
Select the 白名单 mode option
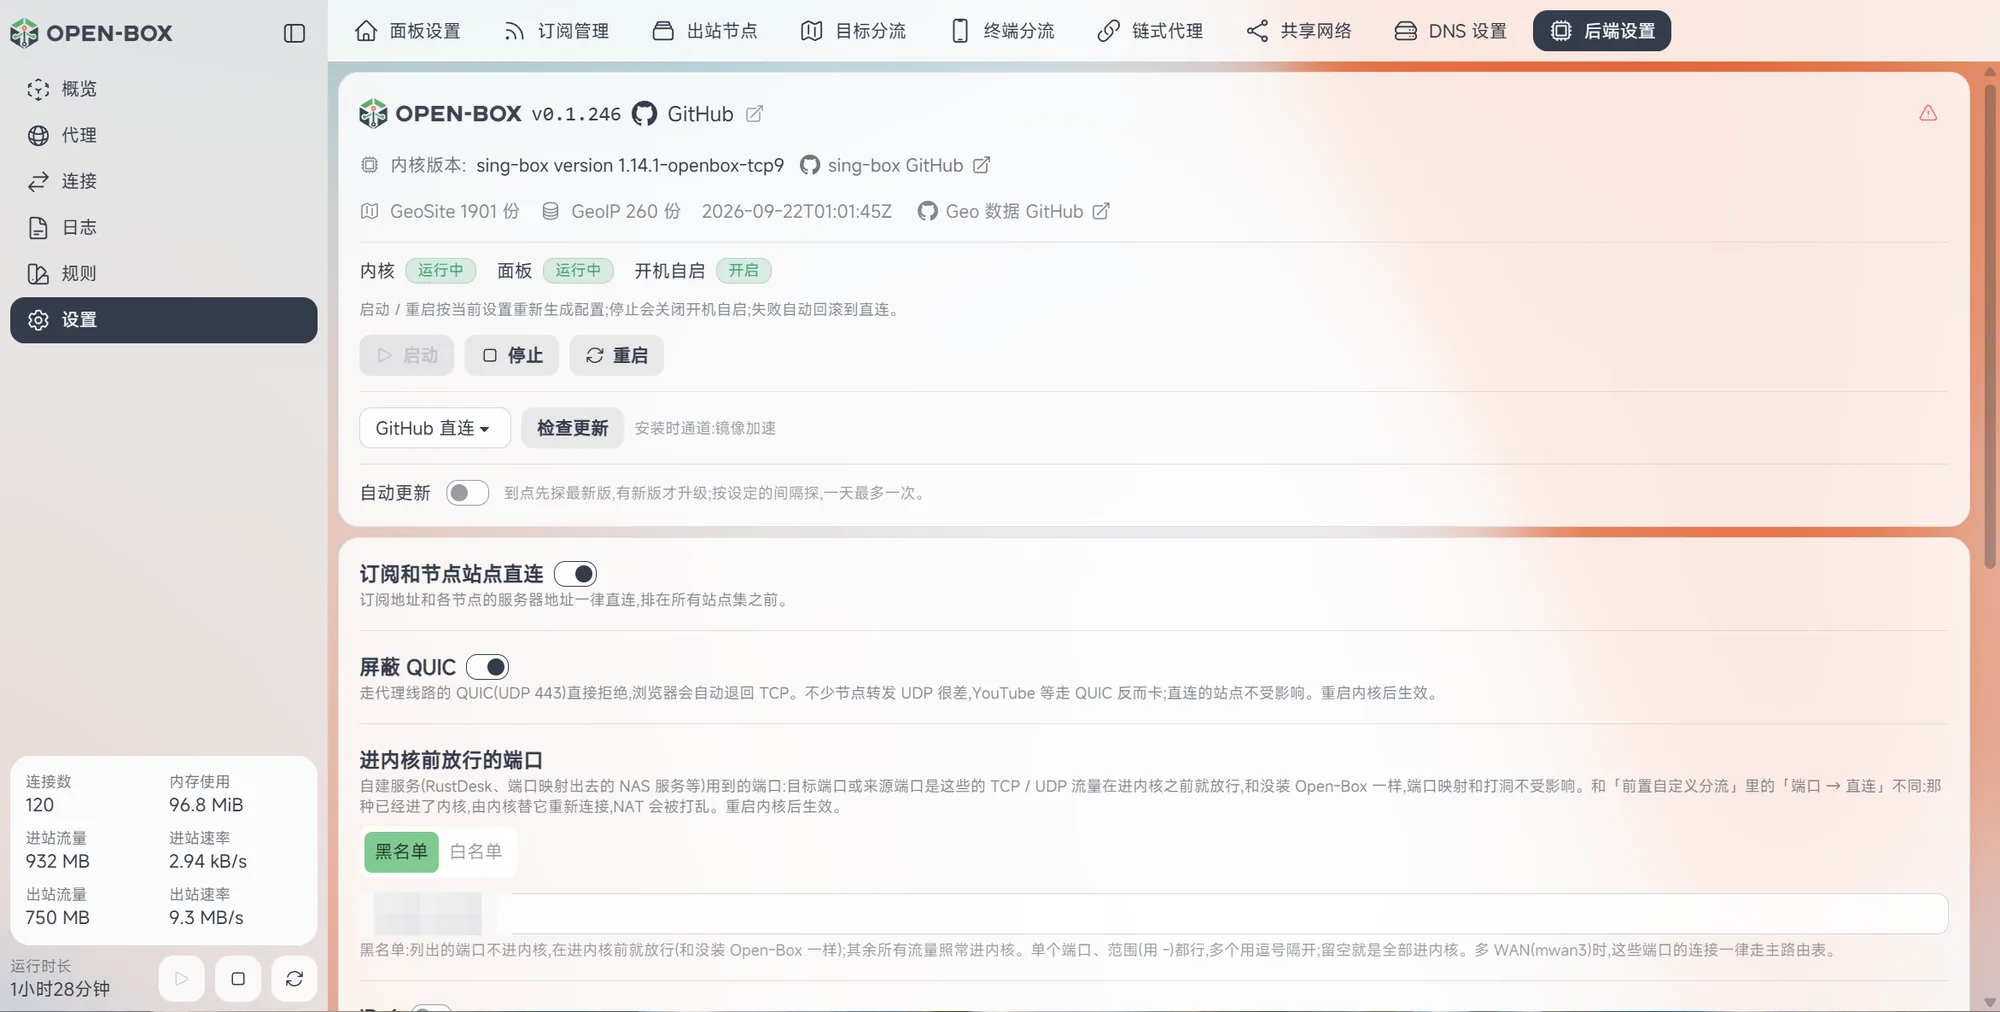pos(476,852)
